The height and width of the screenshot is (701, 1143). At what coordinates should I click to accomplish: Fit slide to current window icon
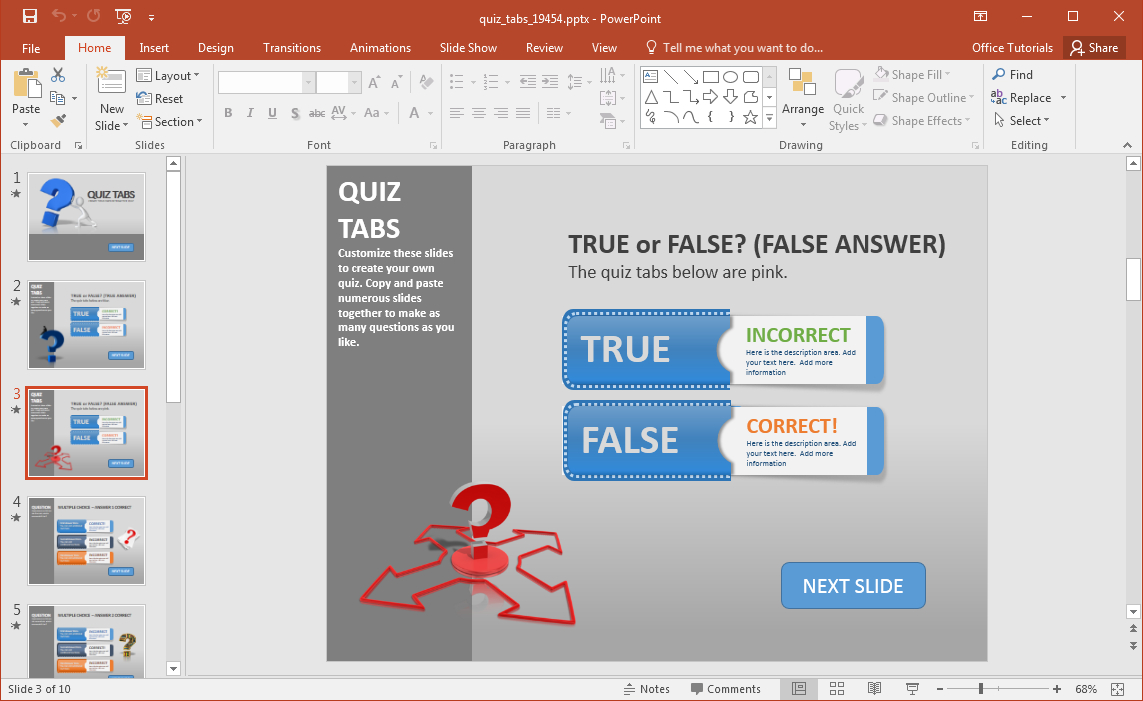click(x=1117, y=689)
